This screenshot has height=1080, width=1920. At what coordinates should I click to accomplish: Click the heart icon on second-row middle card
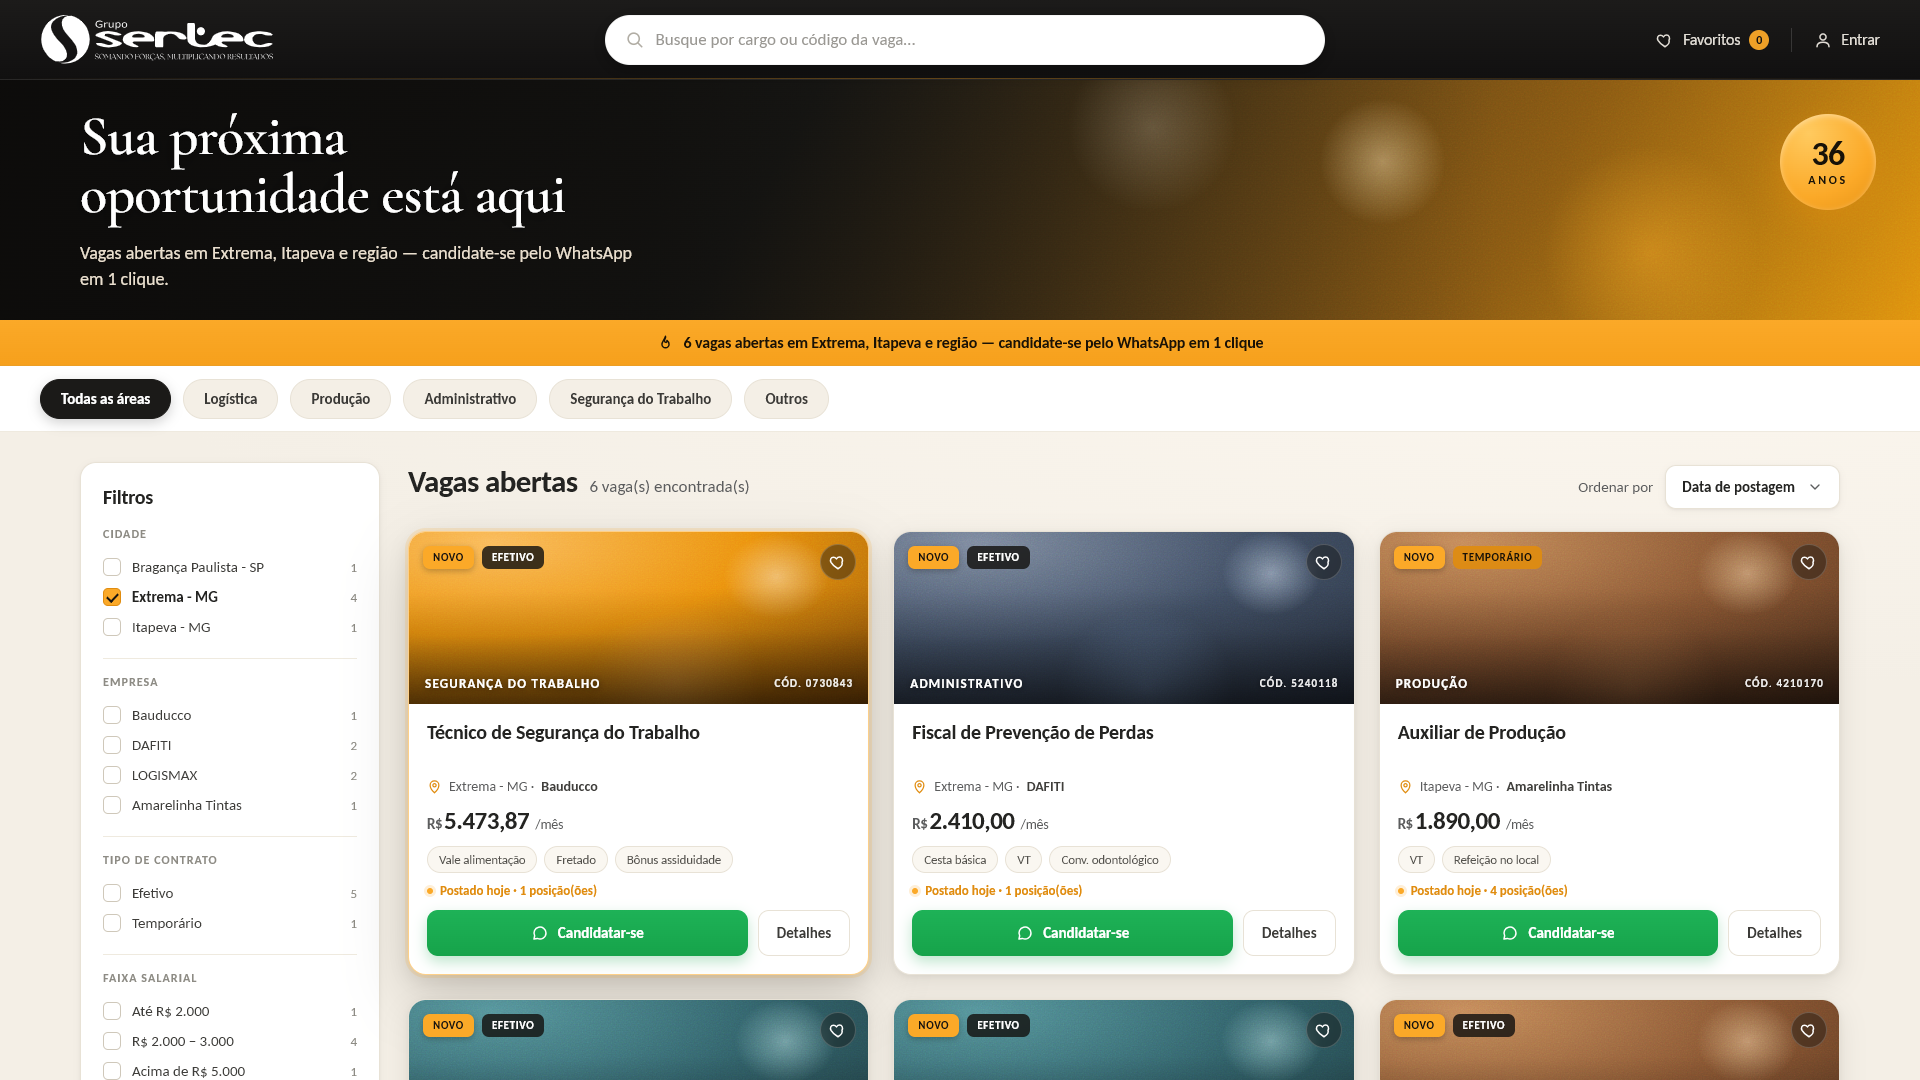(1323, 1030)
